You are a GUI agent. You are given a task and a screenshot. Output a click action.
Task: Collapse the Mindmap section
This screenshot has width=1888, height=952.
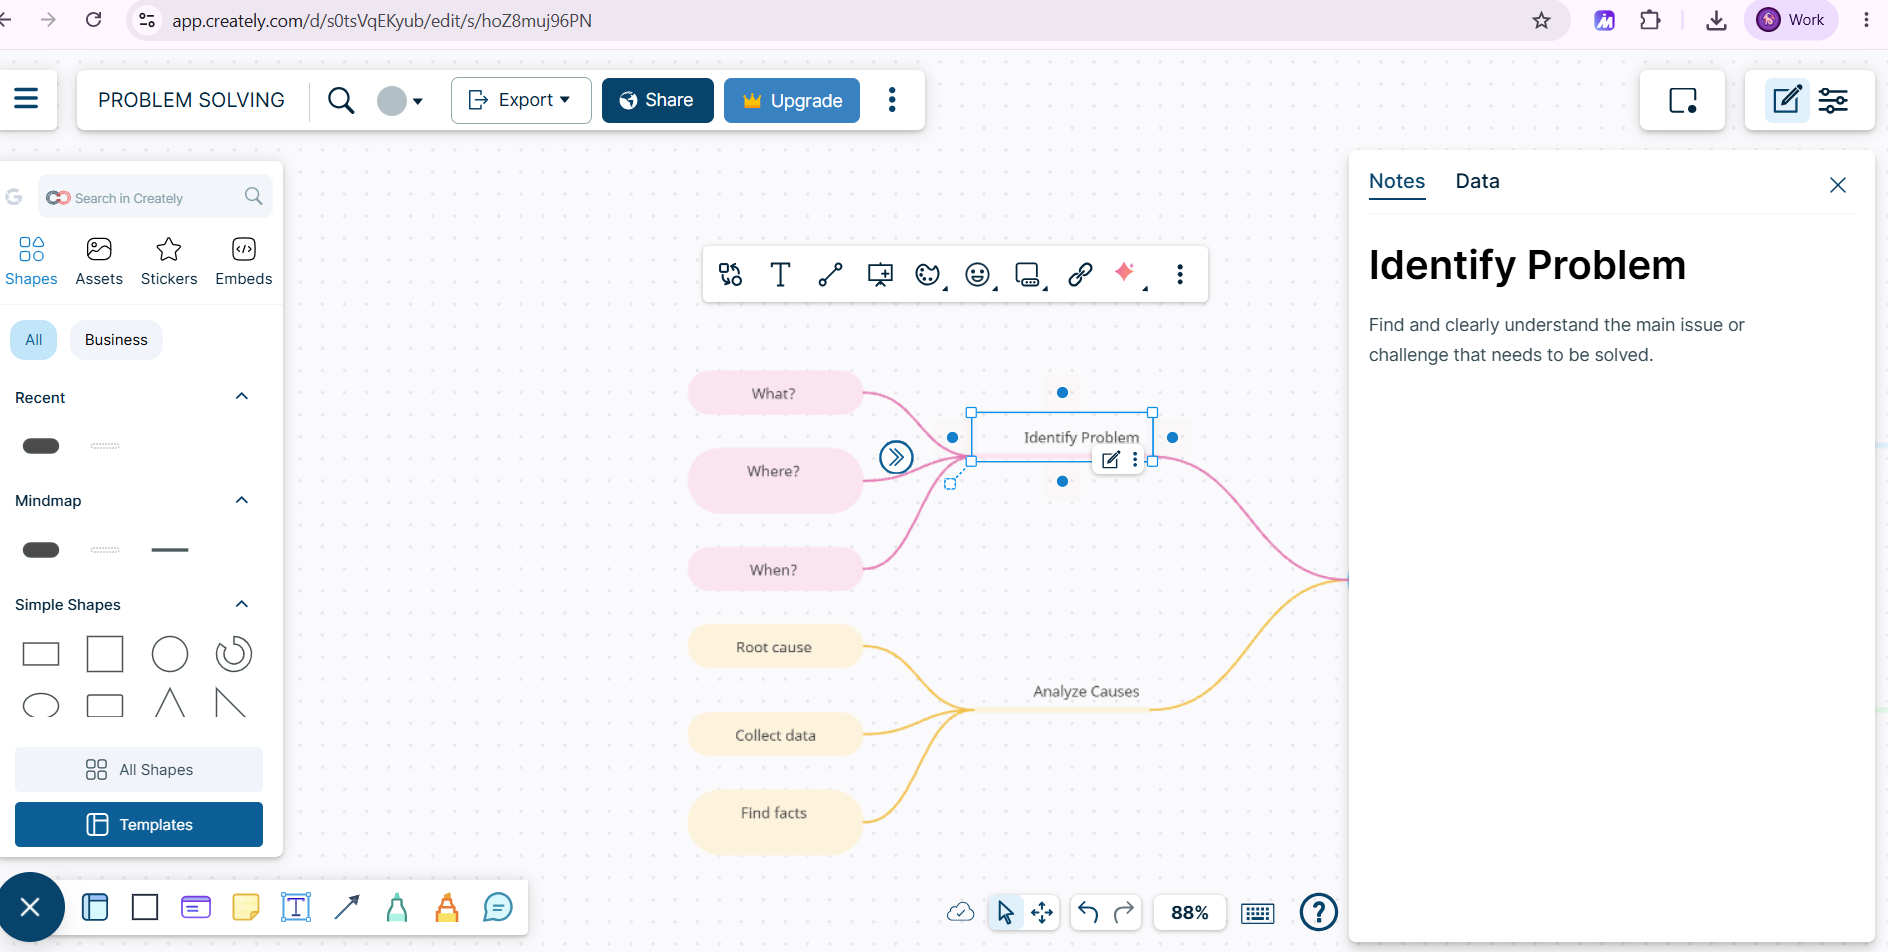[241, 500]
